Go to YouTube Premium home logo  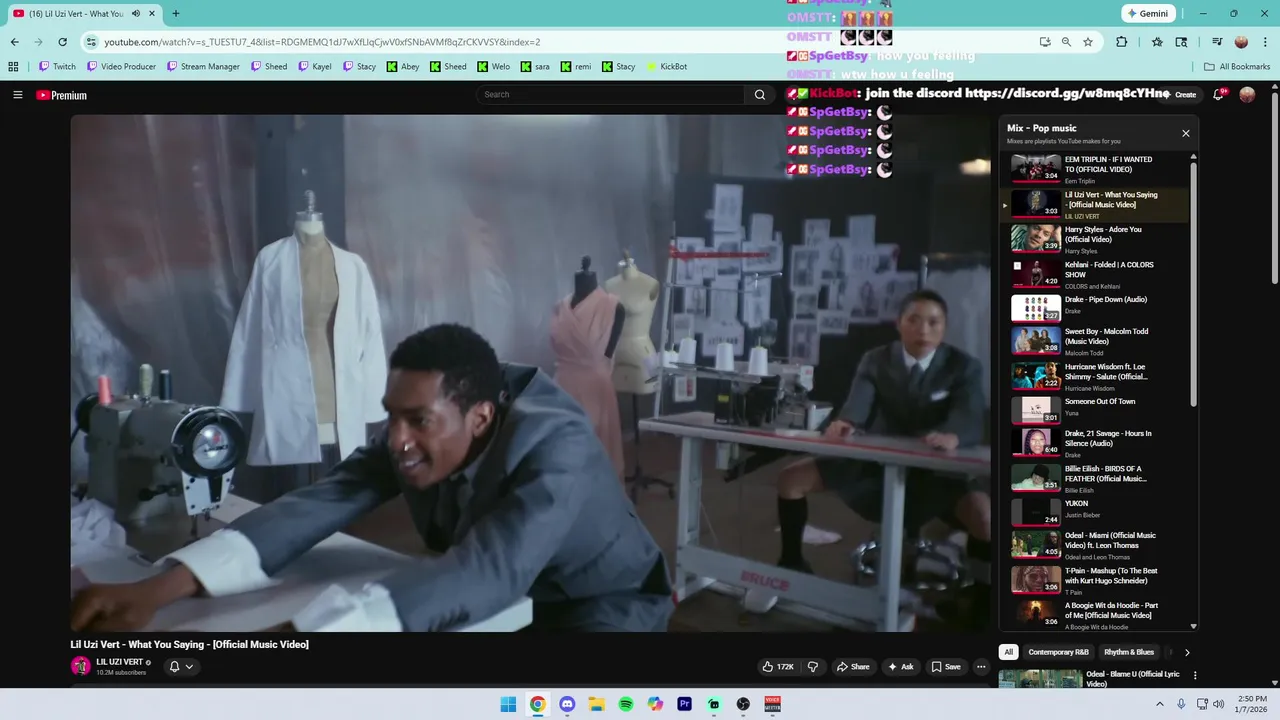click(61, 95)
